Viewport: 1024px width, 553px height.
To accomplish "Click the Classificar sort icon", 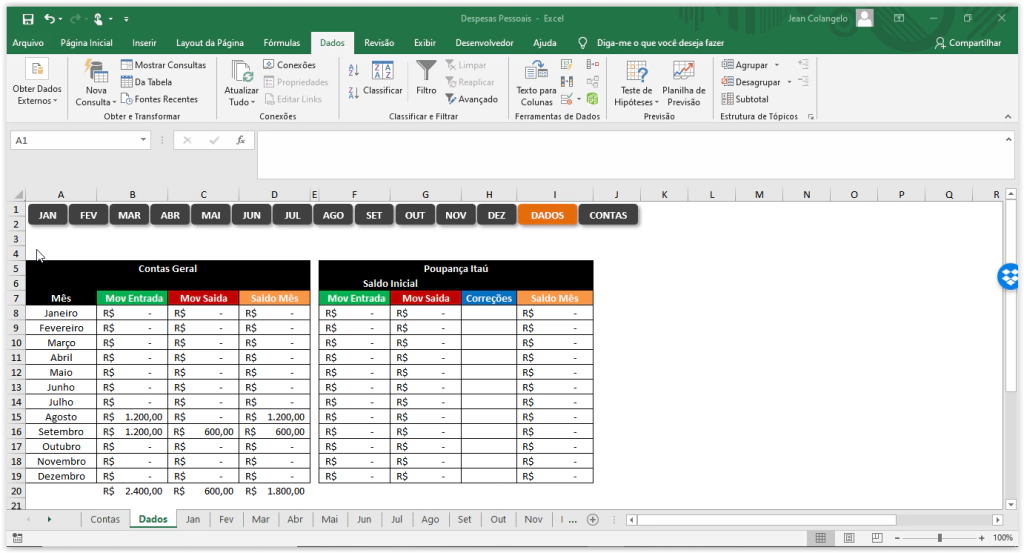I will 382,71.
